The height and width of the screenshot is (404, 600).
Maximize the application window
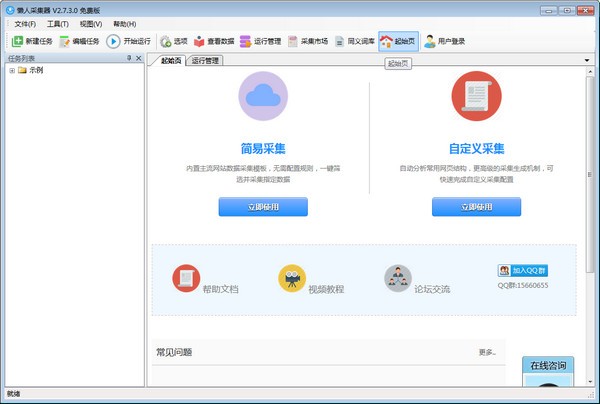pyautogui.click(x=567, y=10)
